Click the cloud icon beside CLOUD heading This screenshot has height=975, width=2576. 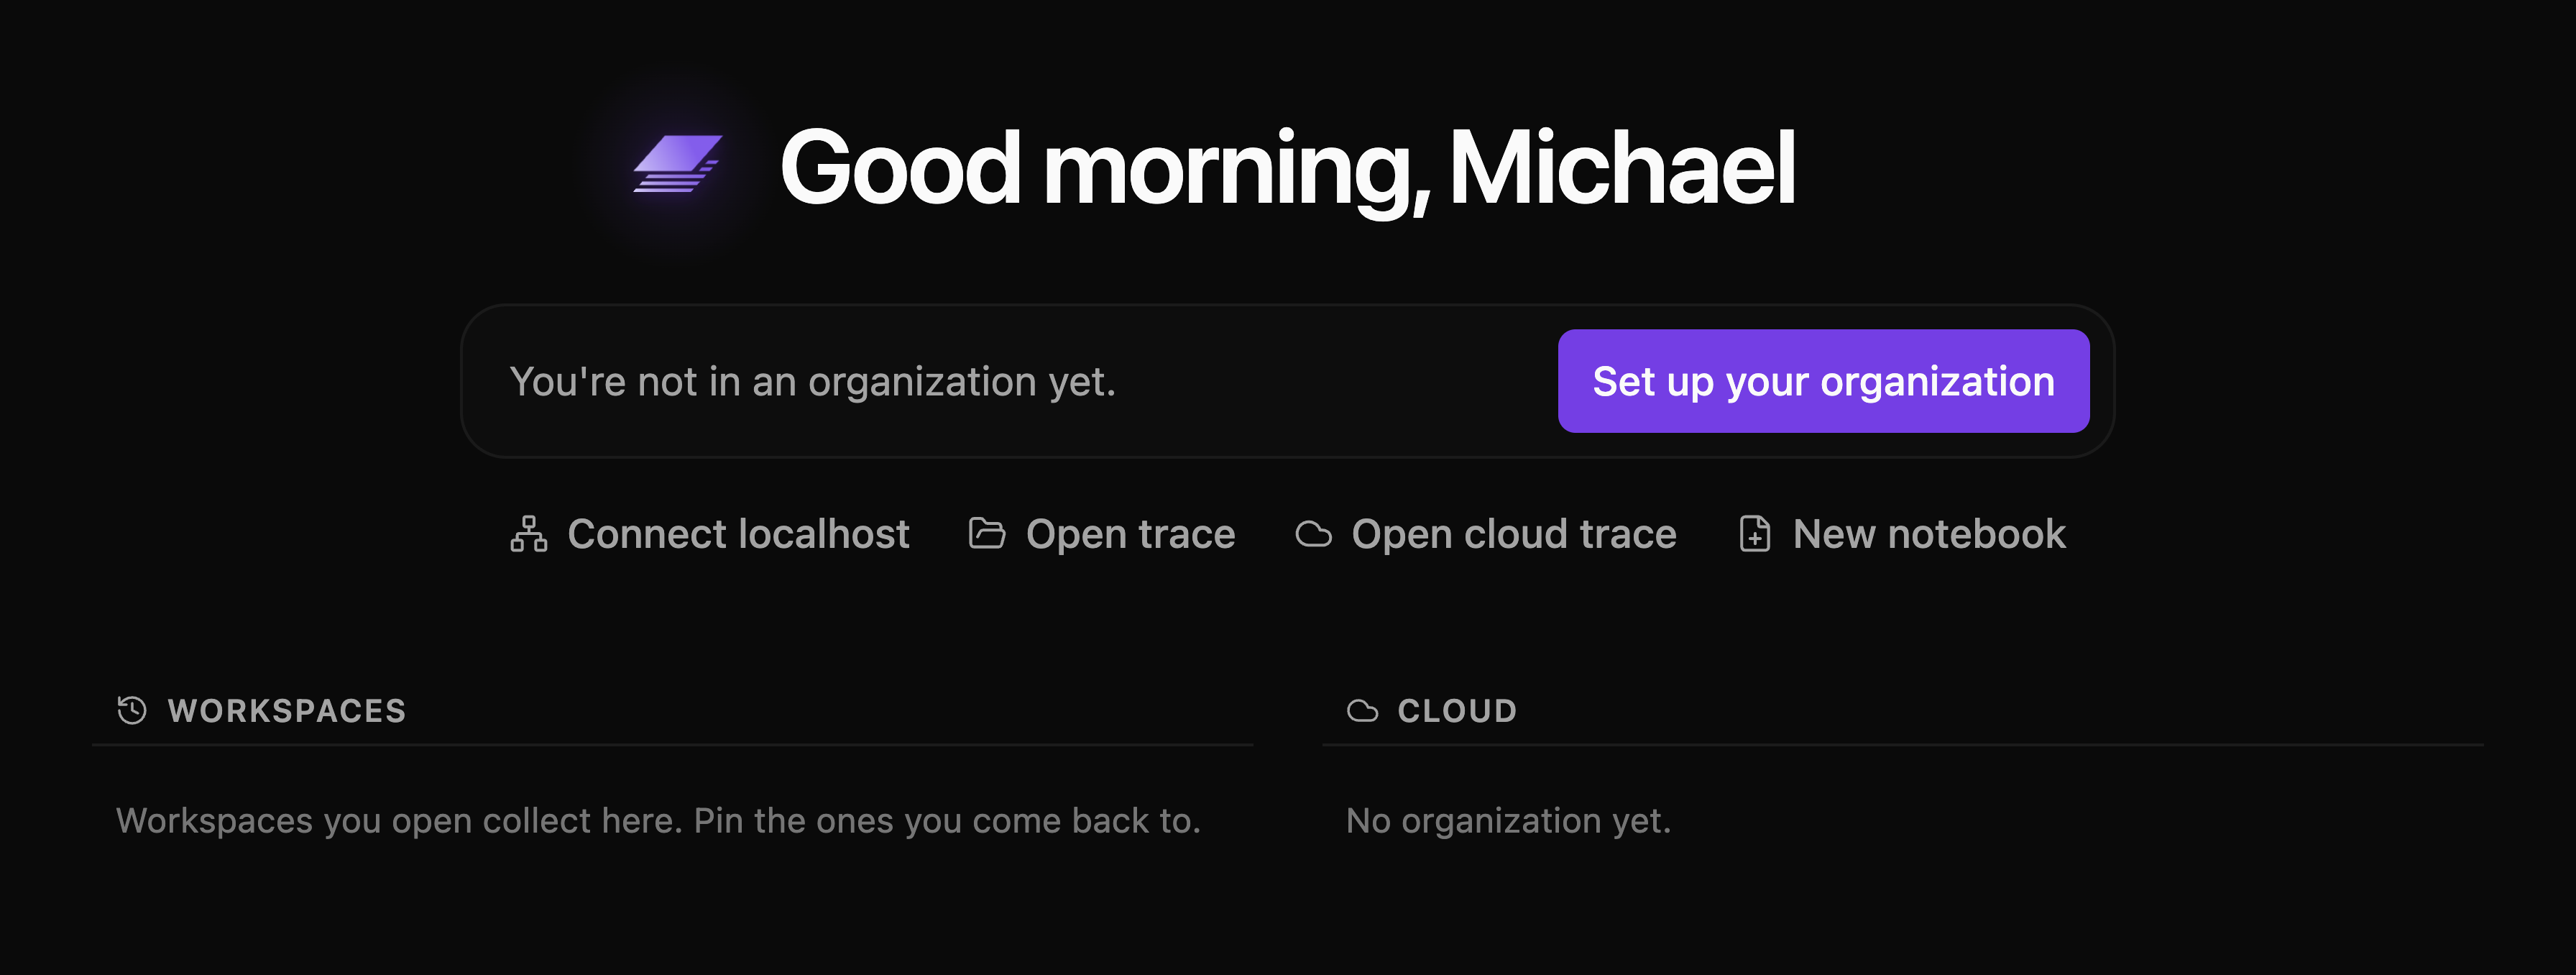pos(1362,711)
